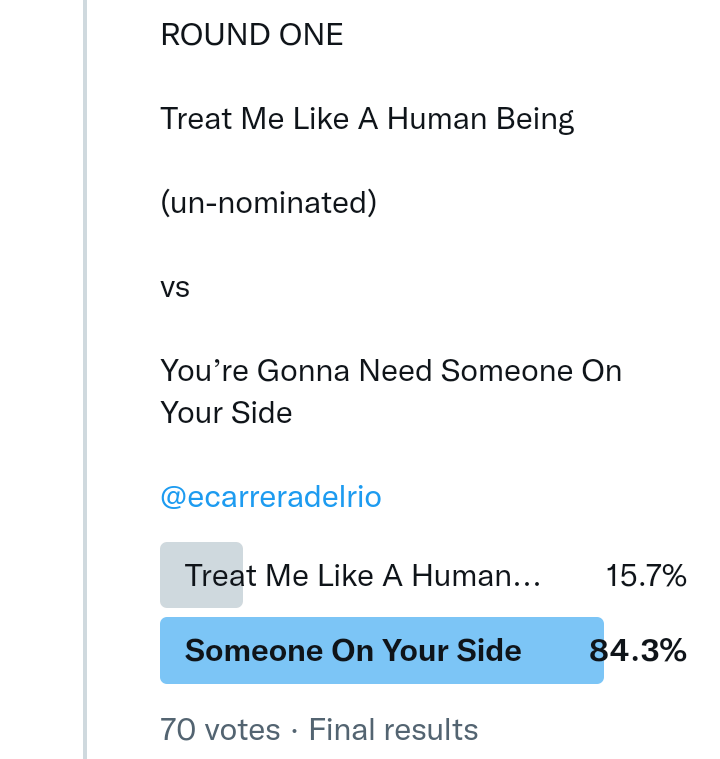Click the dot separator after "70 votes"
720x759 pixels.
294,731
